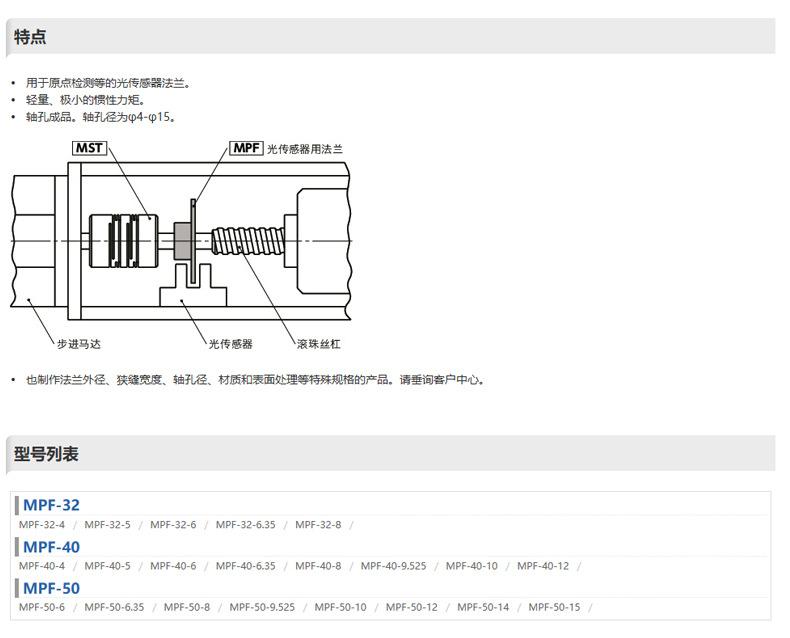Viewport: 790px width, 638px height.
Task: Click the MPF-32 series heading
Action: pyautogui.click(x=51, y=505)
